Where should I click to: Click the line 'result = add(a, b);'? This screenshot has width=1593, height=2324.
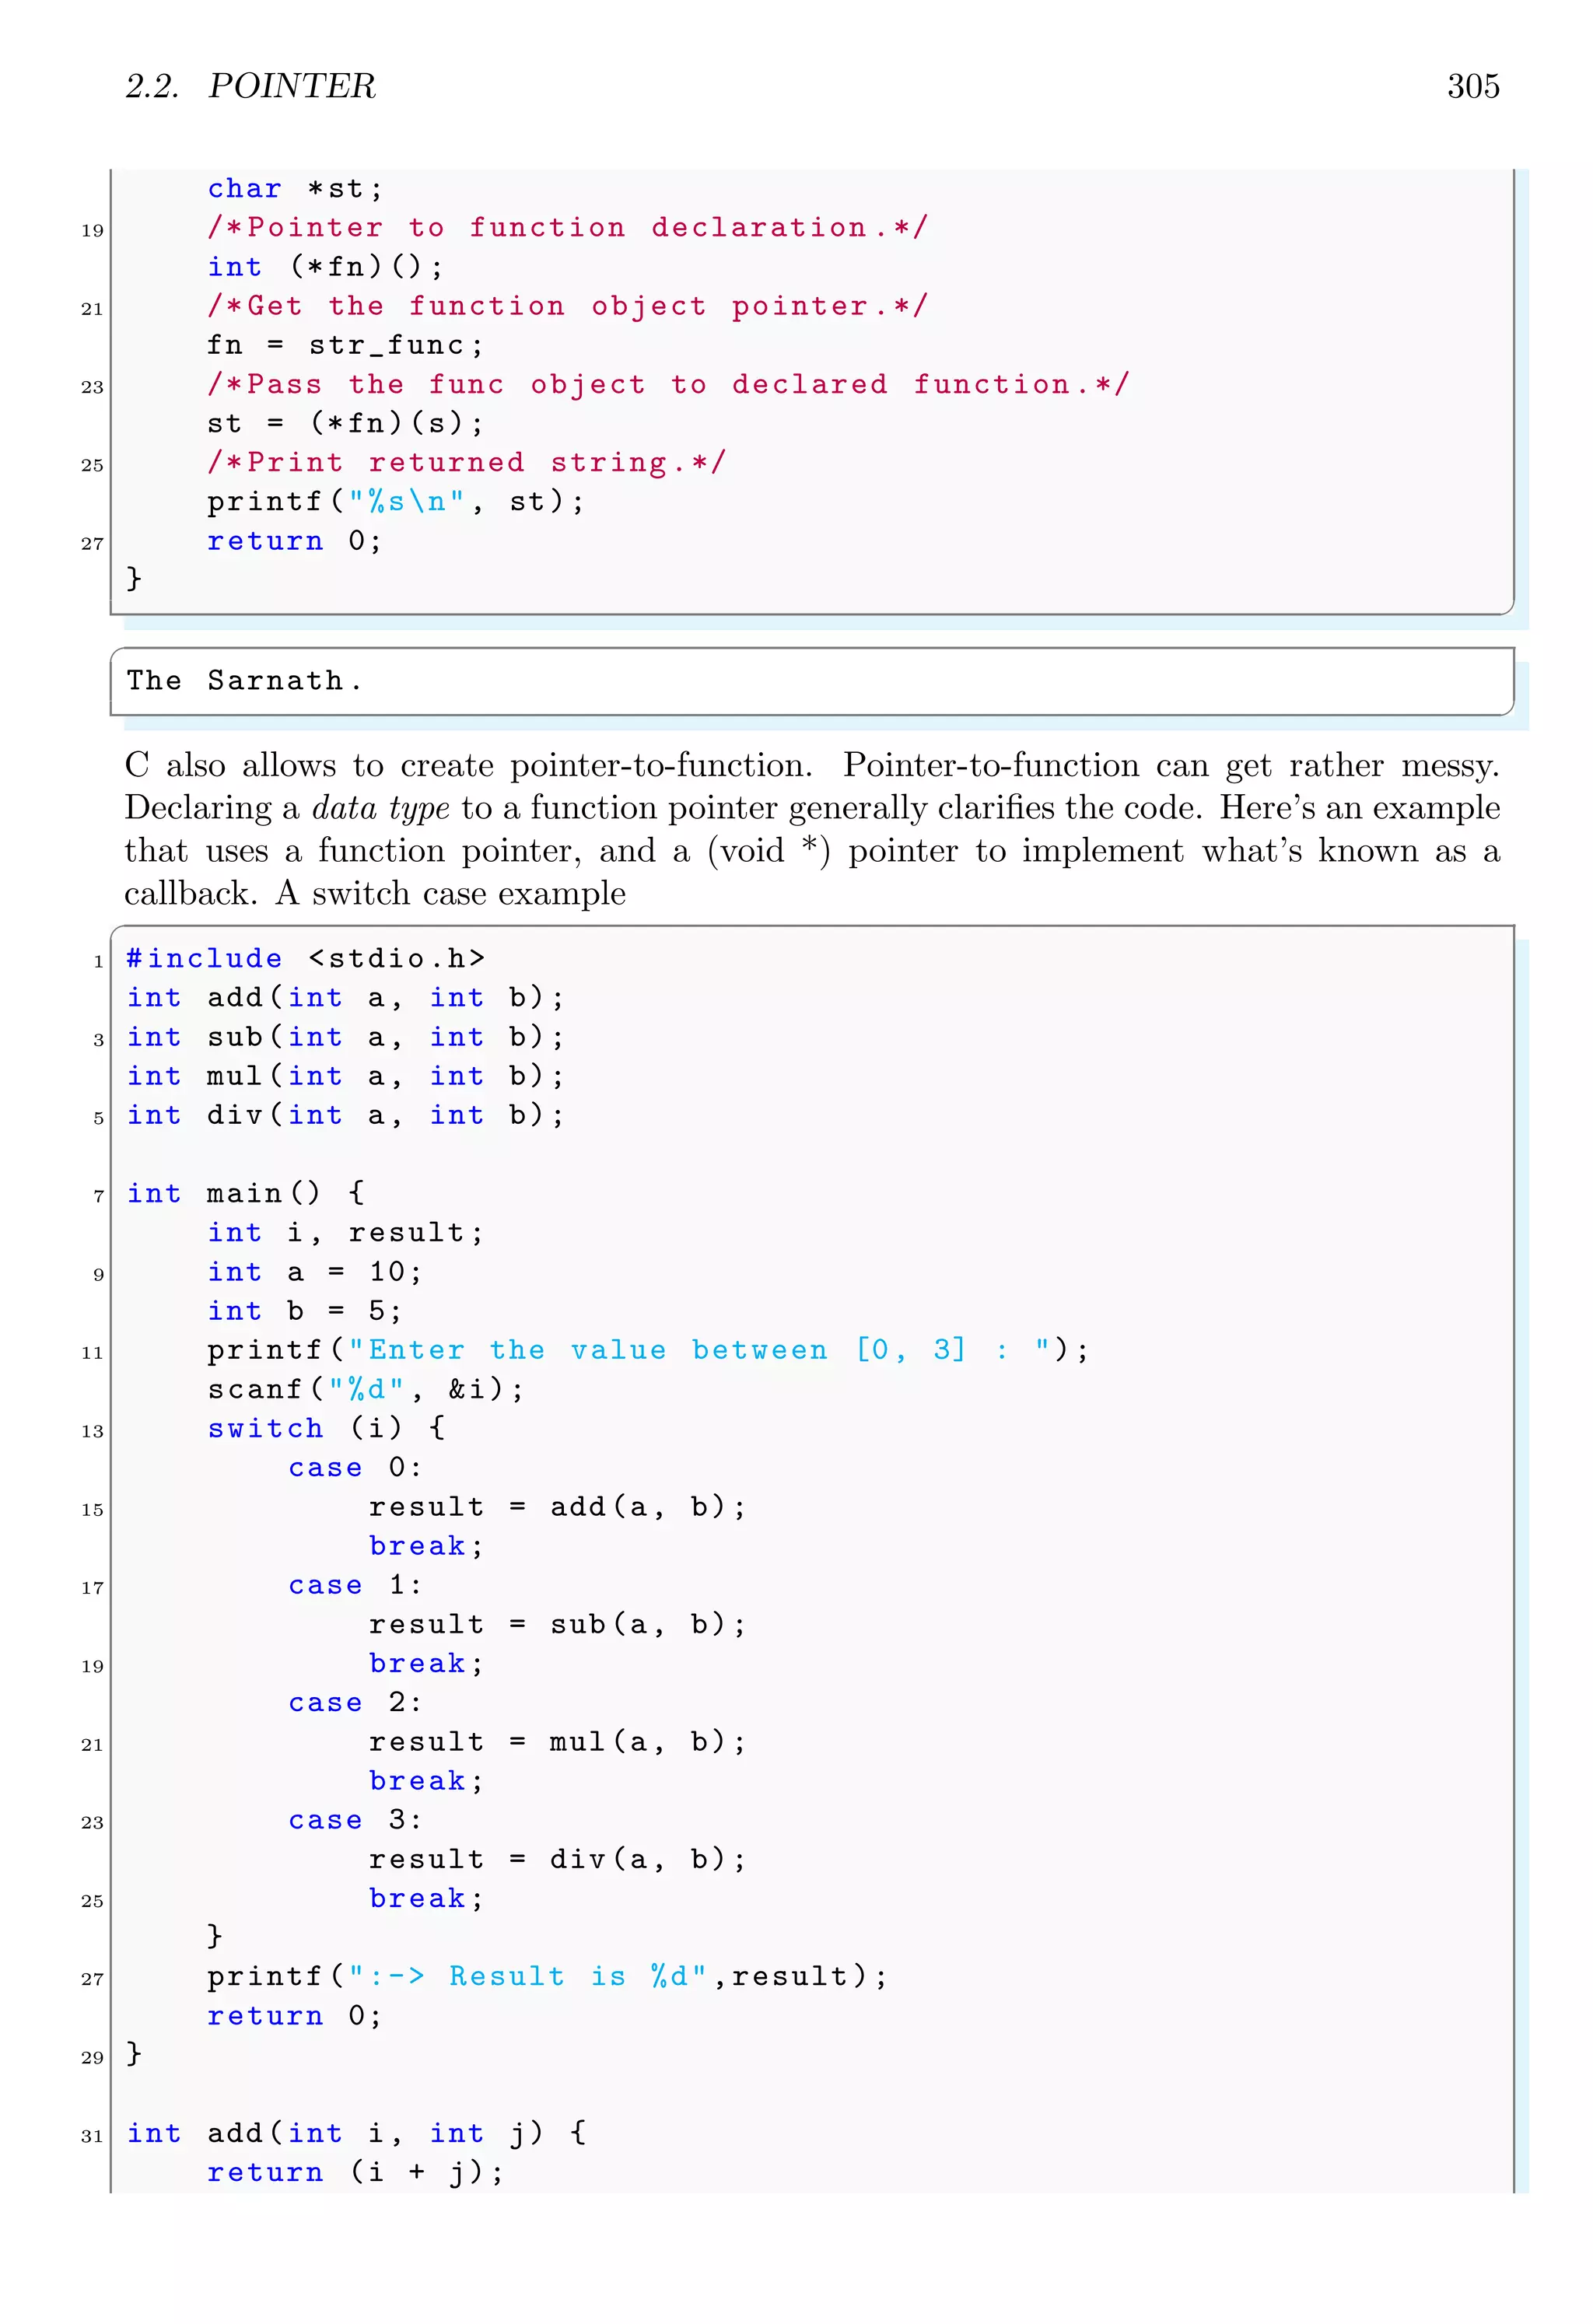point(558,1506)
